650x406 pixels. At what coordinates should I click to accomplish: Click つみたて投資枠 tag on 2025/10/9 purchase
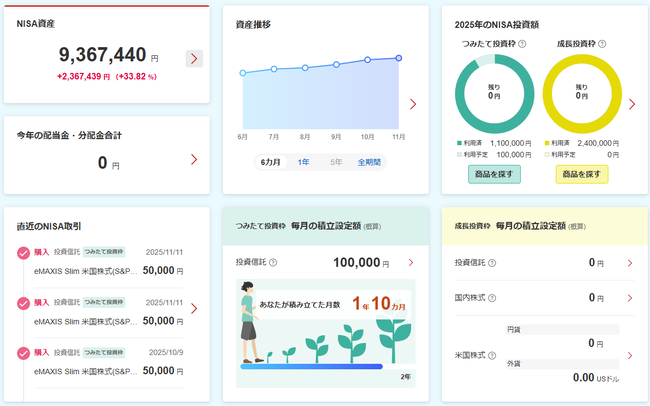click(104, 353)
